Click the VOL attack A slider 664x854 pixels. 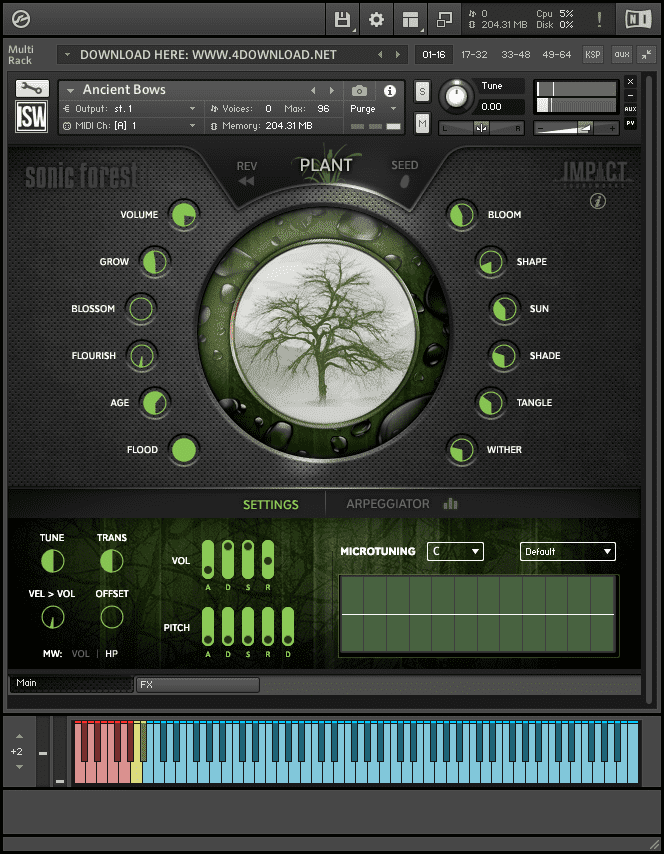click(x=208, y=560)
